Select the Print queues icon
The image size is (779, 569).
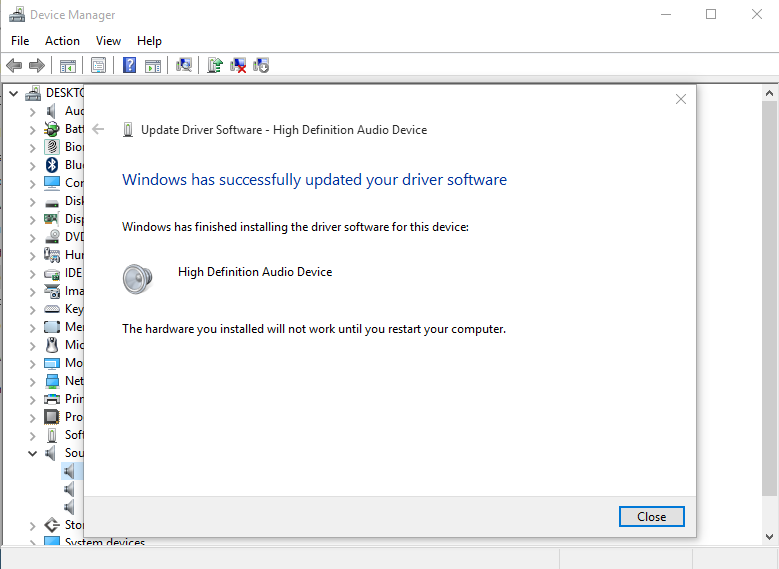click(52, 399)
